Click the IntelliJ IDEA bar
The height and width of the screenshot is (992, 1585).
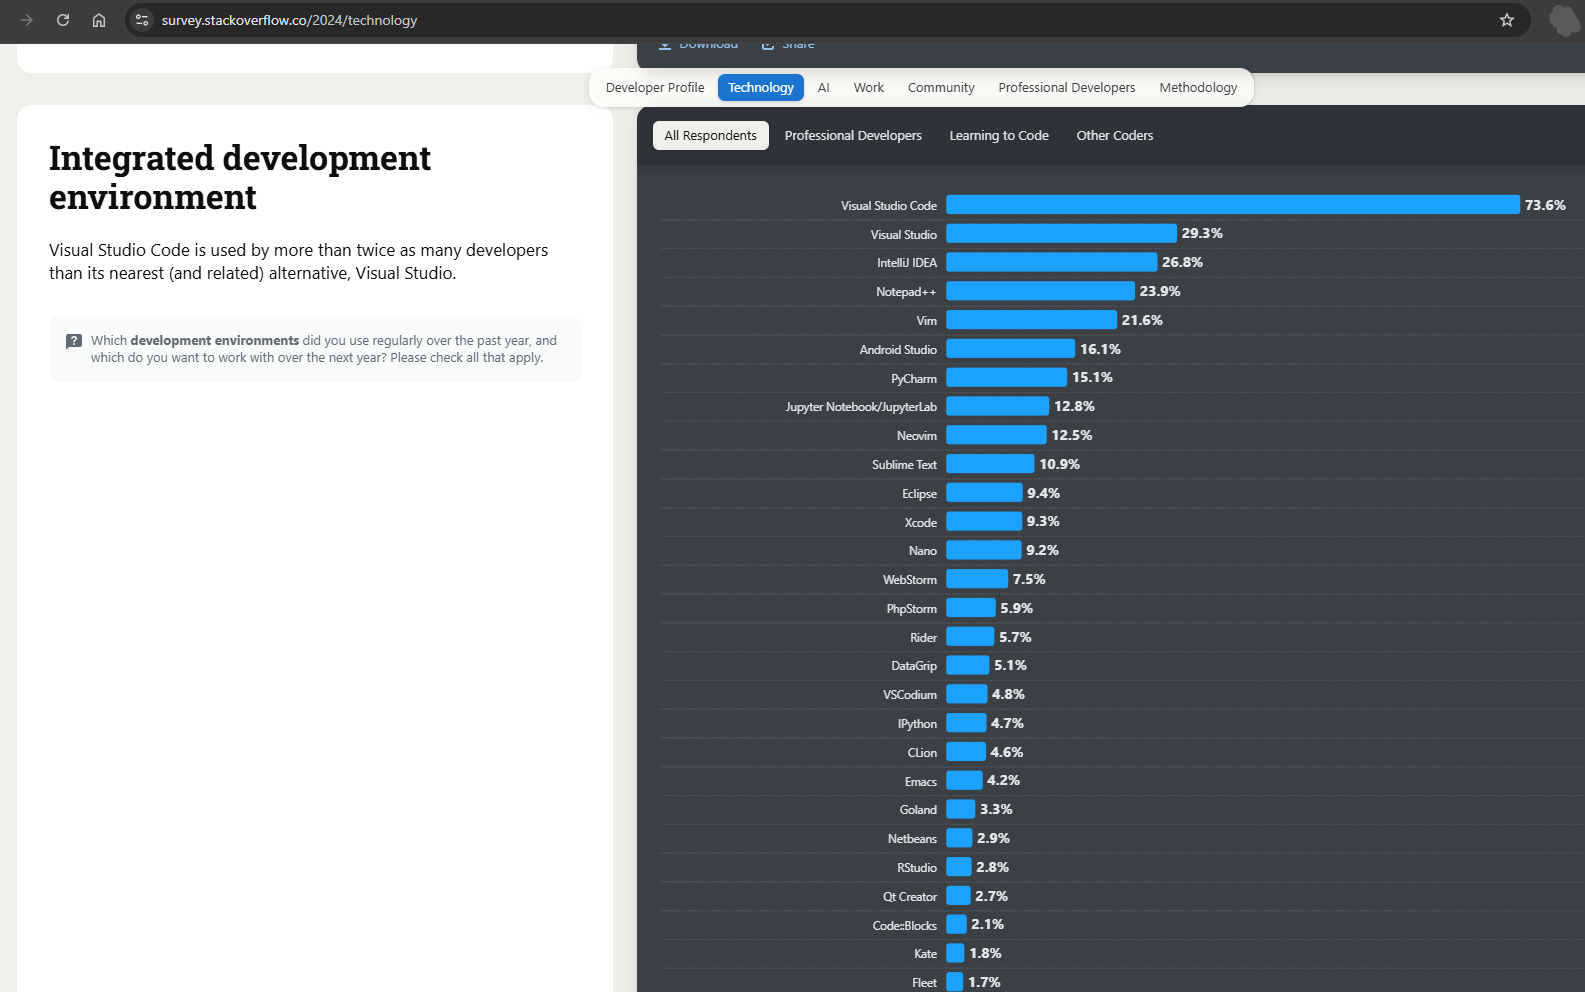1051,262
